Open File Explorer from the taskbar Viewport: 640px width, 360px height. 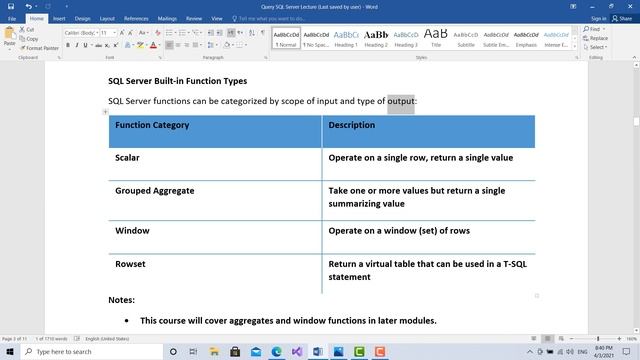214,351
